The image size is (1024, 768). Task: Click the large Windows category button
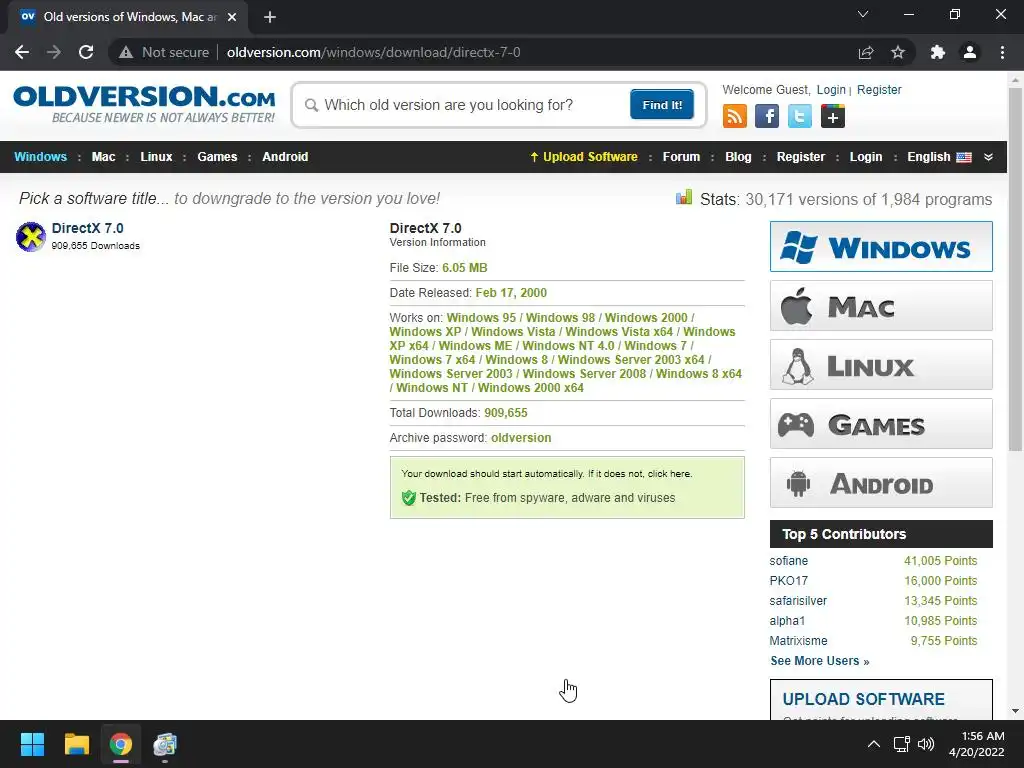click(881, 247)
